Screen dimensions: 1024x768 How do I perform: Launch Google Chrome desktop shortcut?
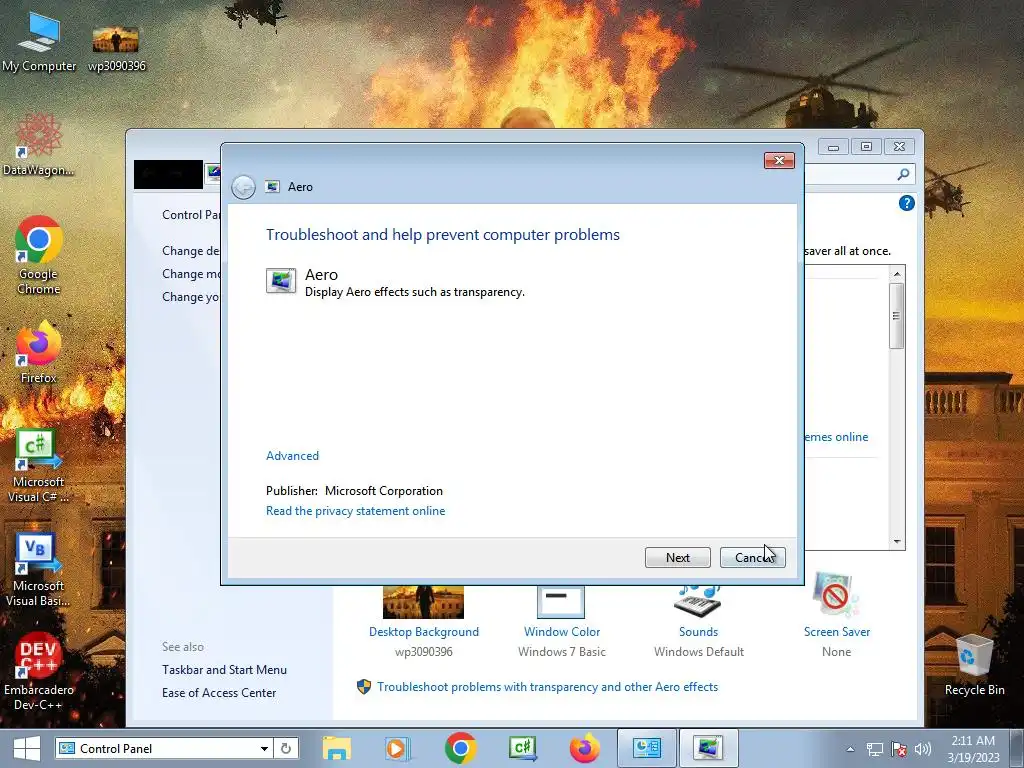point(39,255)
